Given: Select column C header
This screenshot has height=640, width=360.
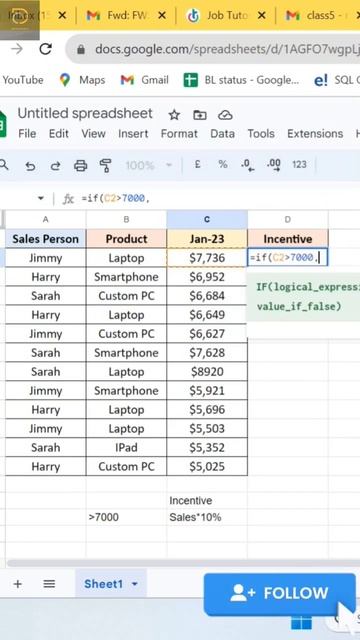Looking at the screenshot, I should (x=207, y=220).
